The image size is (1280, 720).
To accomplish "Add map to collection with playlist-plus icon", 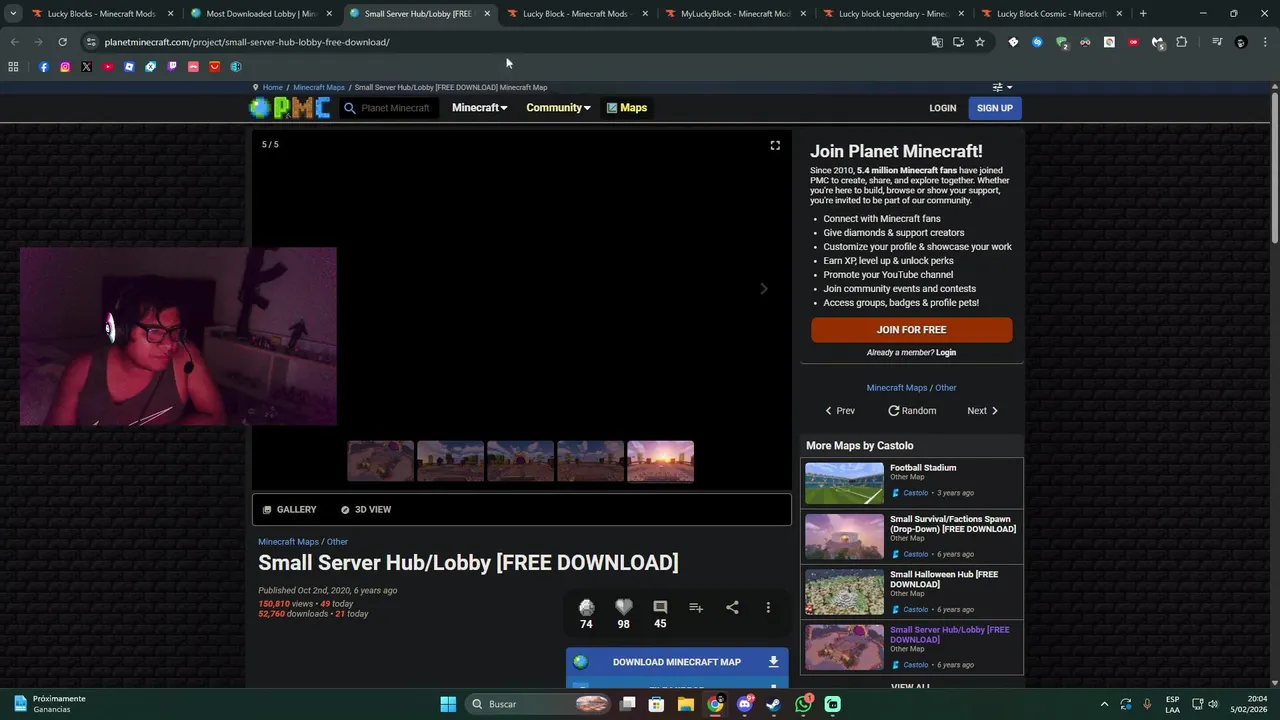I will click(696, 607).
